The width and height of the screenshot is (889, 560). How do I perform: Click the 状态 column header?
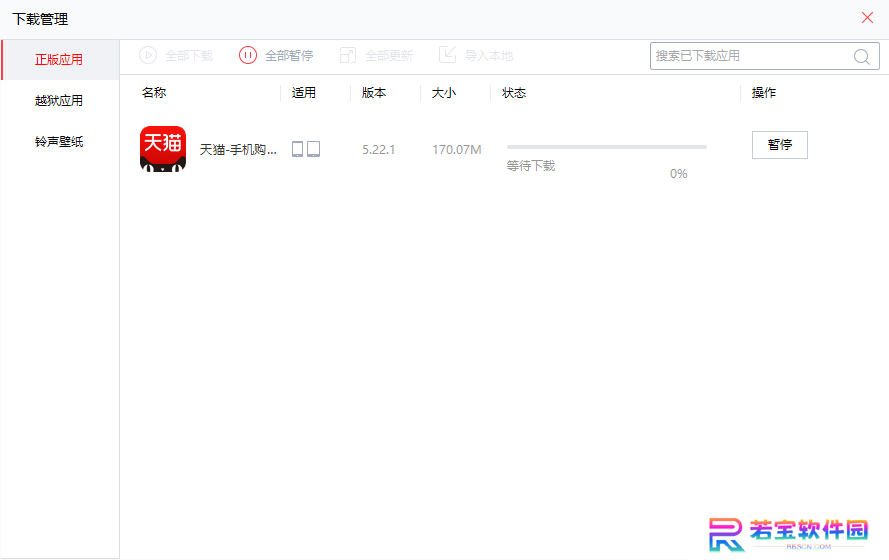(x=514, y=92)
